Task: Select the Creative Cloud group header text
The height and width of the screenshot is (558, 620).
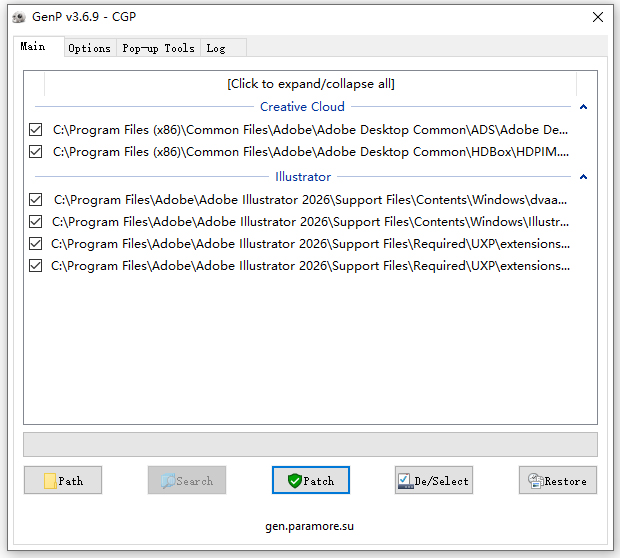Action: (302, 107)
